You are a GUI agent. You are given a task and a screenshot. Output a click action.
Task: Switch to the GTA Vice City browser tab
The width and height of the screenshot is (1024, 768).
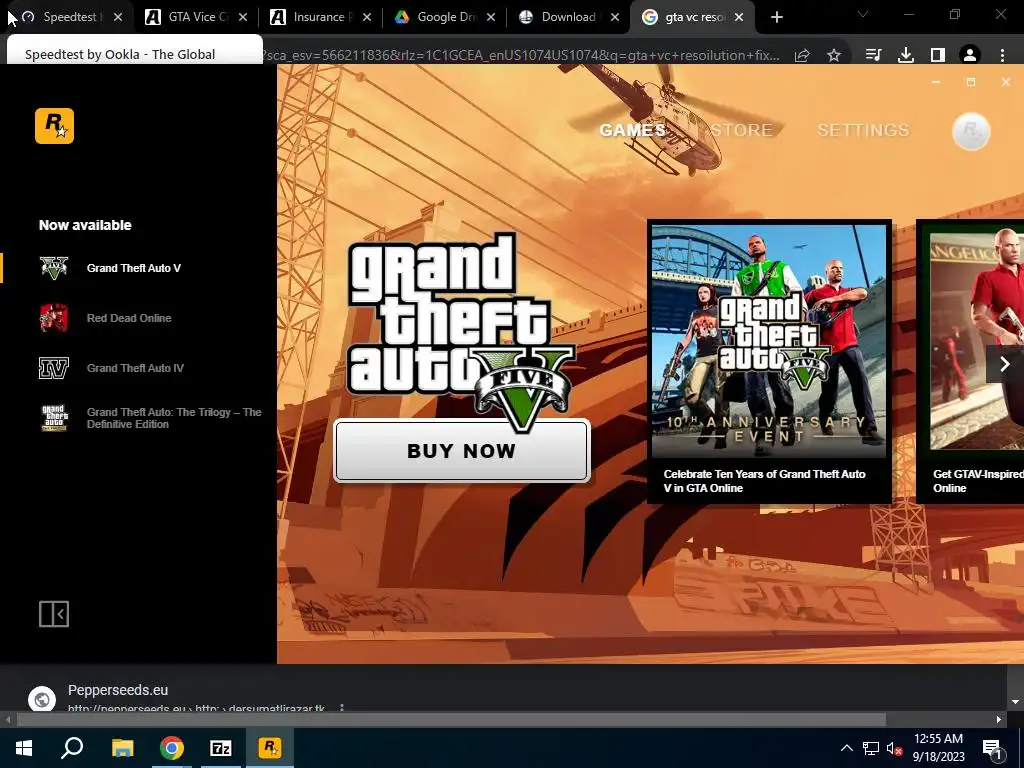(x=196, y=17)
